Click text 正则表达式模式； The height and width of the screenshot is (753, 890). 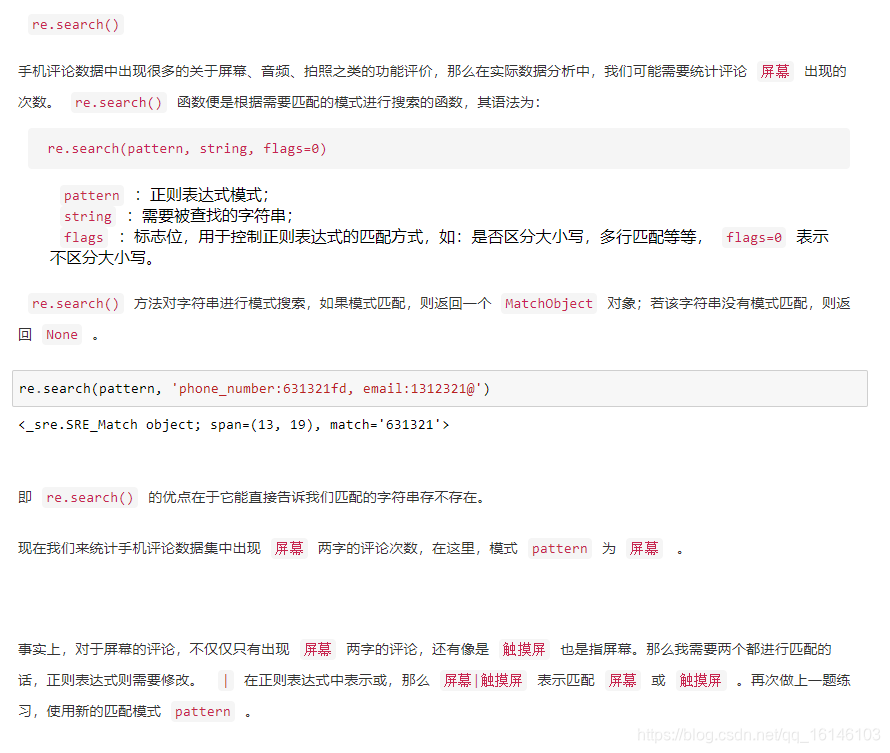[x=208, y=195]
